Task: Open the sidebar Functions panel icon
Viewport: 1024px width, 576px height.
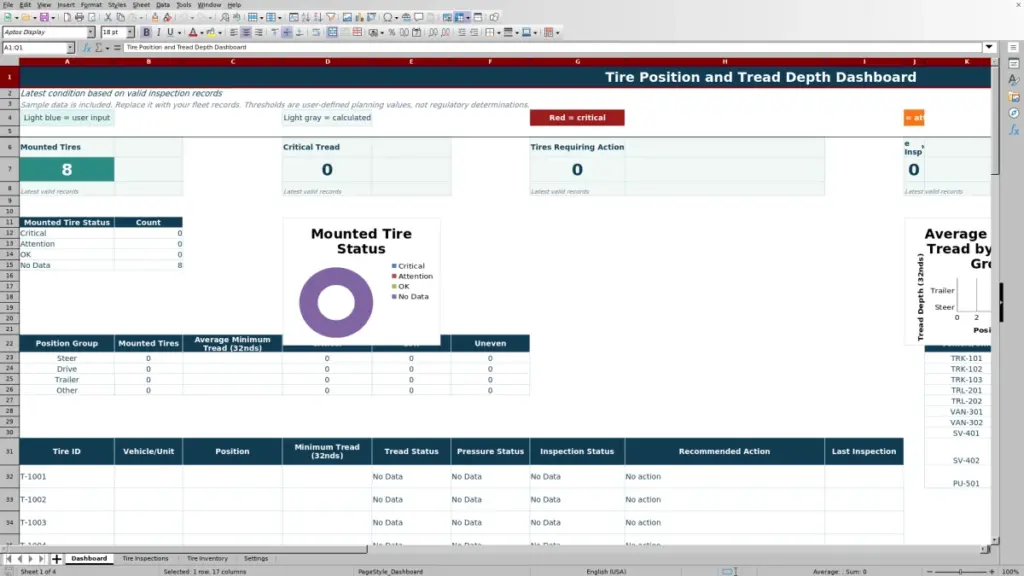Action: point(1014,130)
